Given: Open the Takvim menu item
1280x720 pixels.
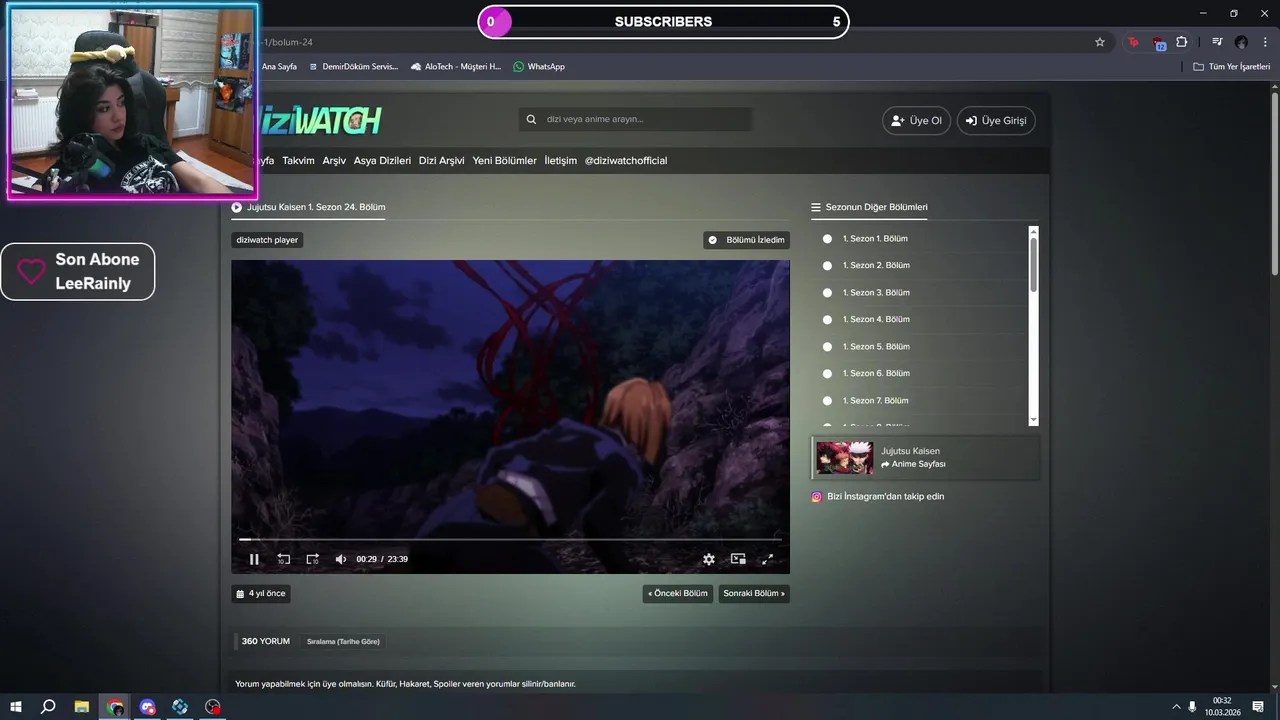Looking at the screenshot, I should point(298,161).
